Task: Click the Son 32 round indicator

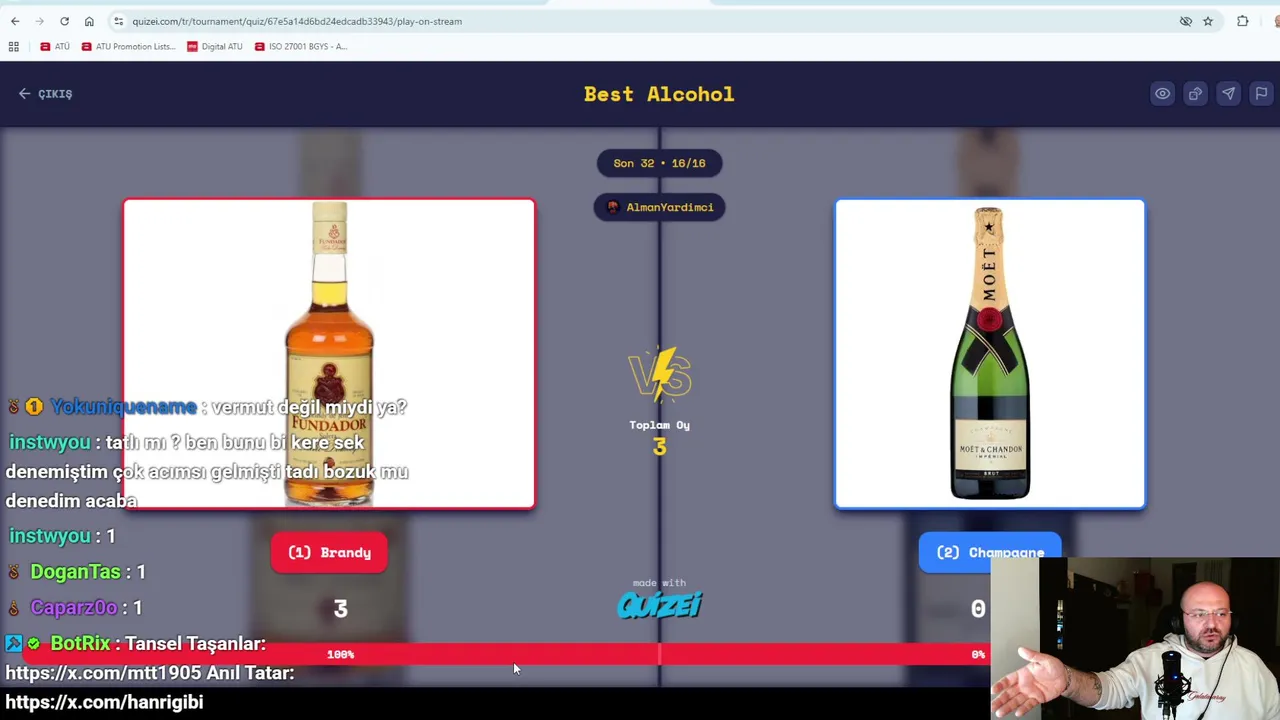Action: pos(659,163)
